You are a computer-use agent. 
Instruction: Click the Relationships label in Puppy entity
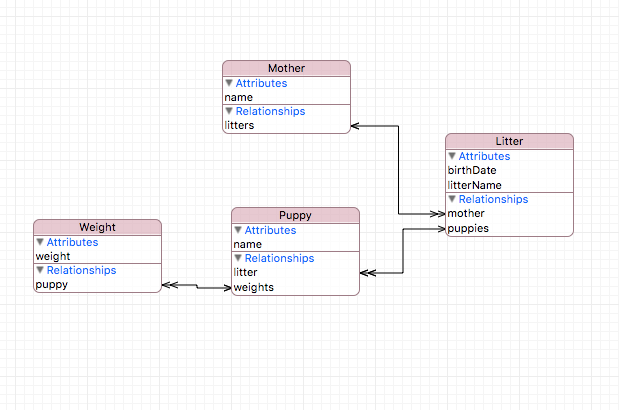click(x=279, y=258)
